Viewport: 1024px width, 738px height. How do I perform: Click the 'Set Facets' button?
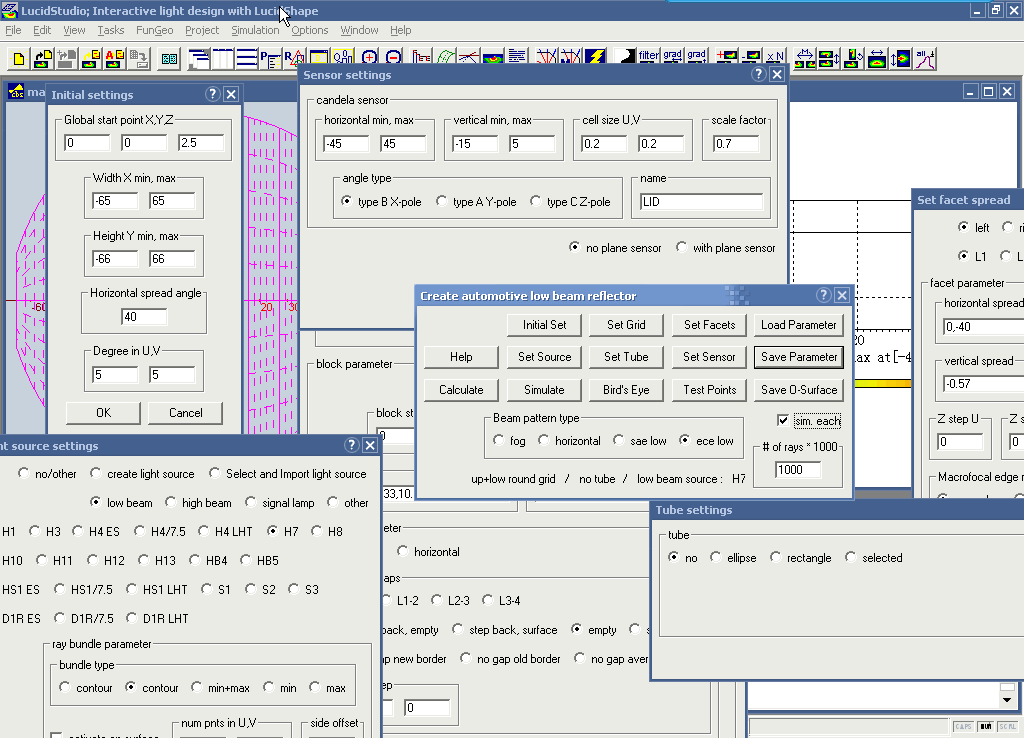[x=709, y=325]
